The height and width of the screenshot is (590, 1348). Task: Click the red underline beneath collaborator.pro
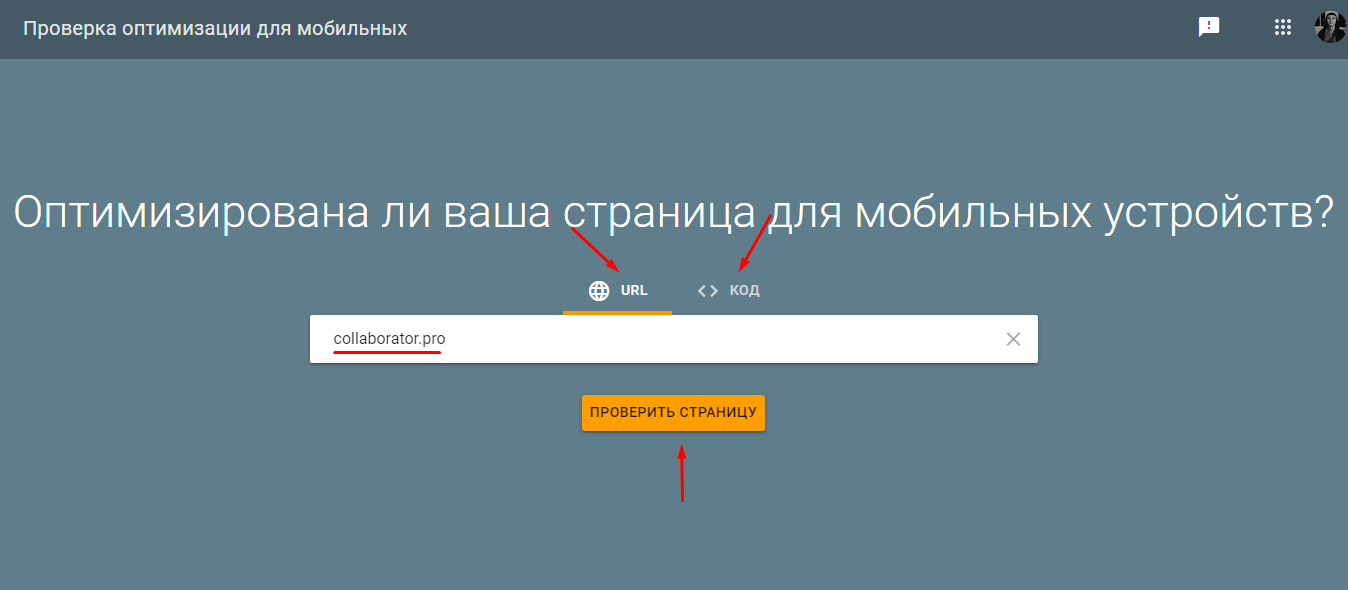[387, 354]
